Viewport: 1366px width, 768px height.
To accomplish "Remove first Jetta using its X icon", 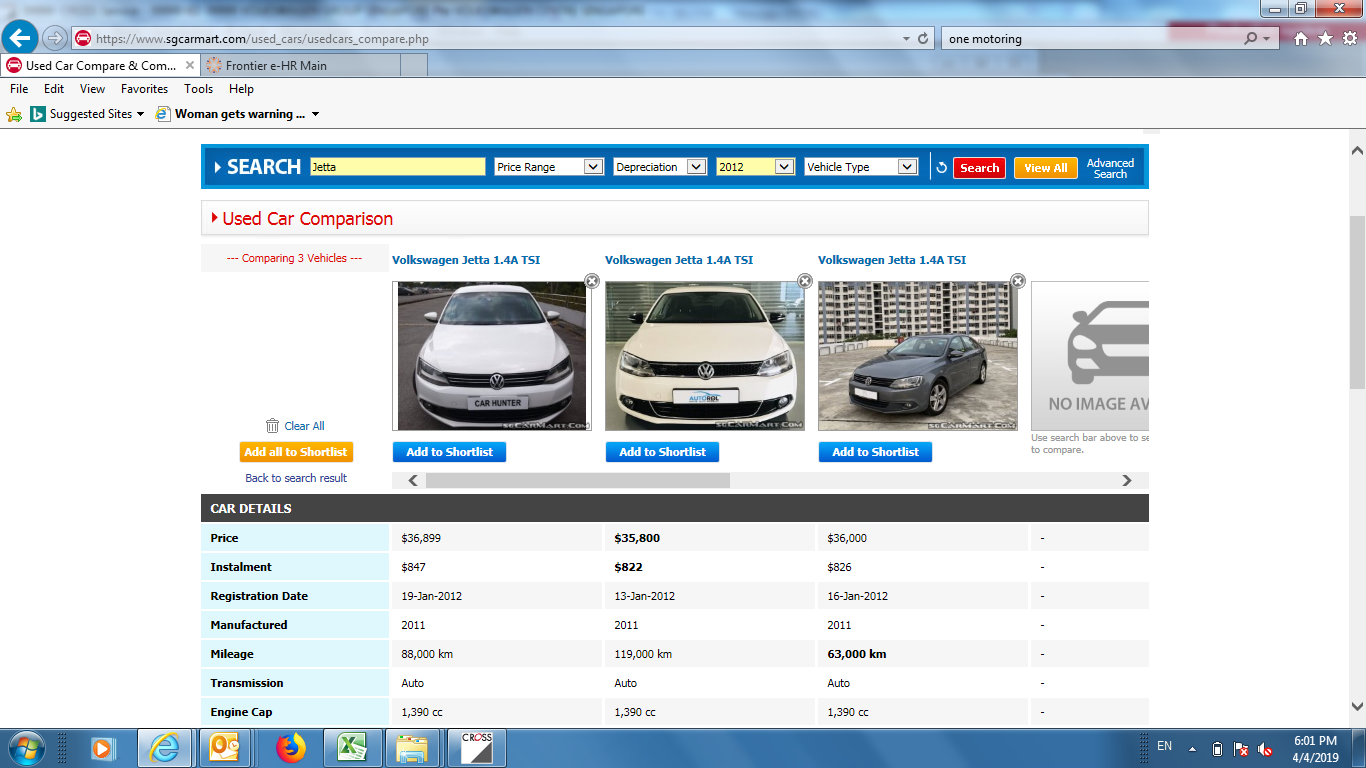I will 592,281.
